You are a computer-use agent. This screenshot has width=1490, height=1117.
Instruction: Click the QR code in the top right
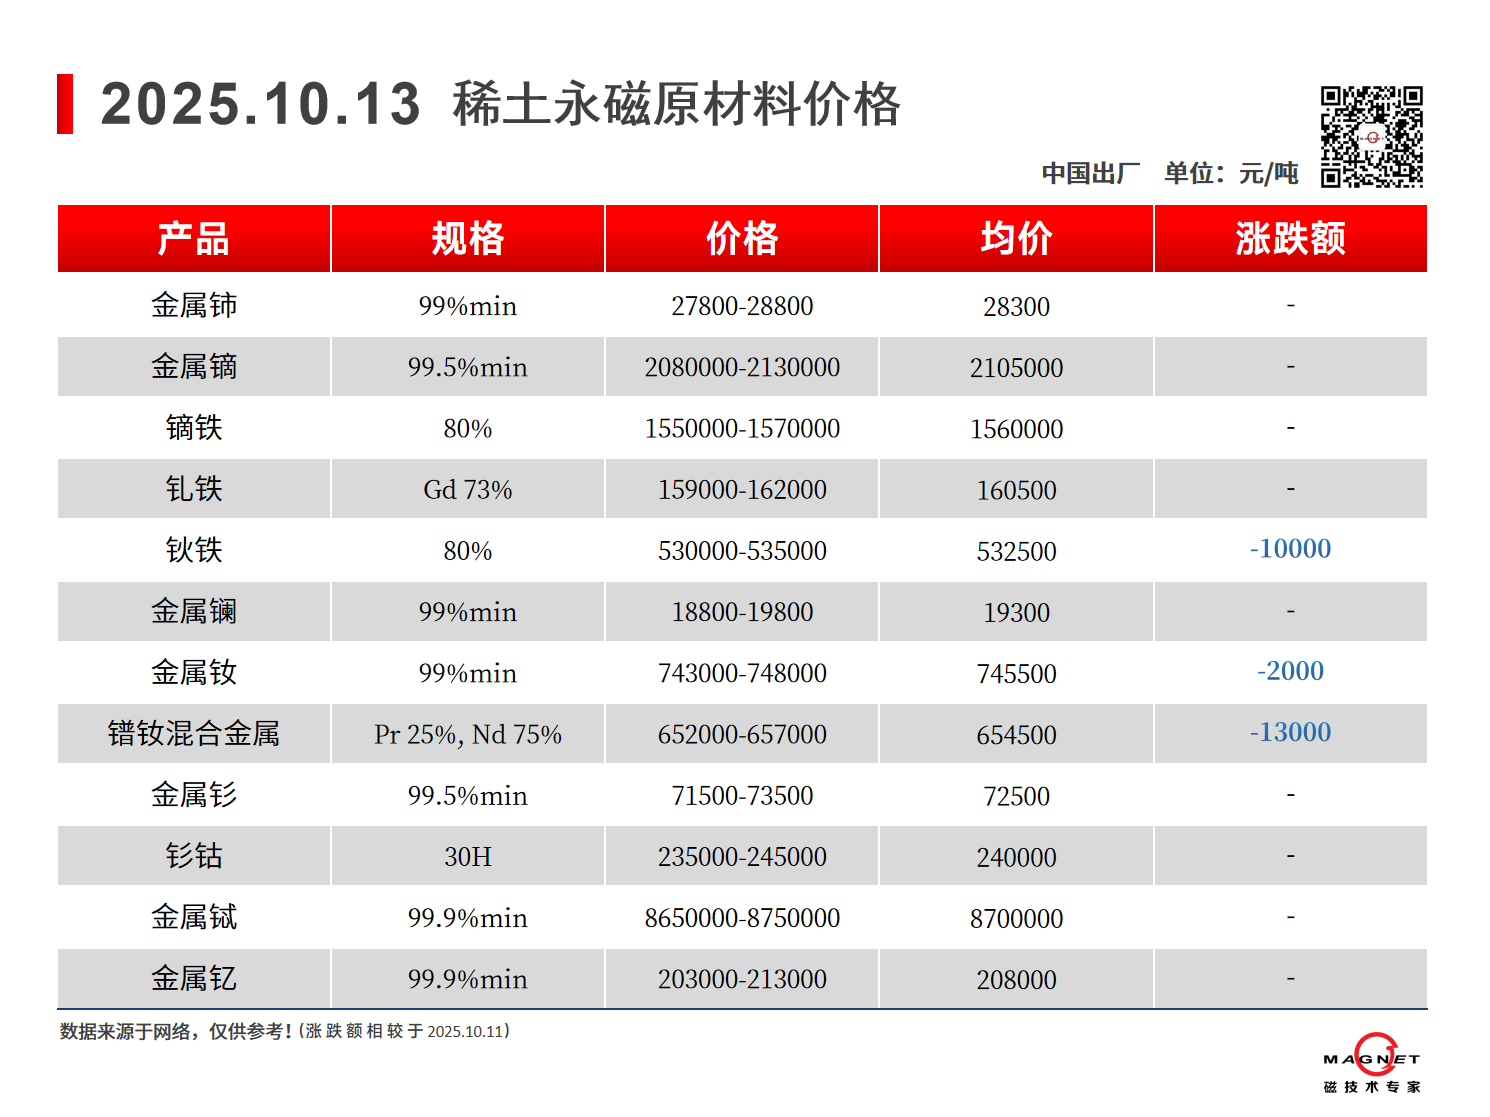(x=1371, y=137)
